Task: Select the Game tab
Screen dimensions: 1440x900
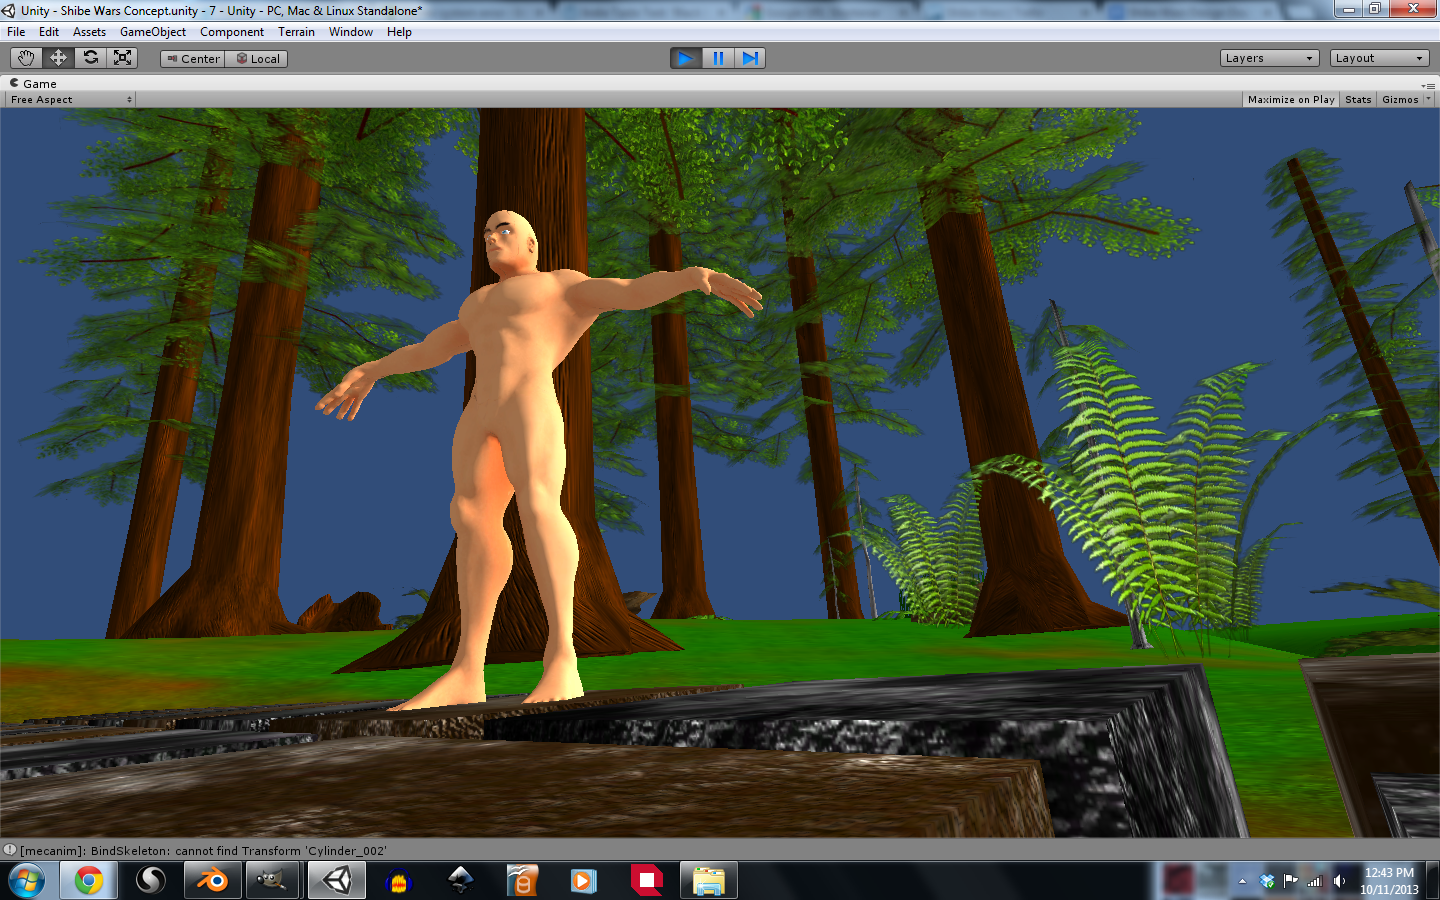Action: pos(33,84)
